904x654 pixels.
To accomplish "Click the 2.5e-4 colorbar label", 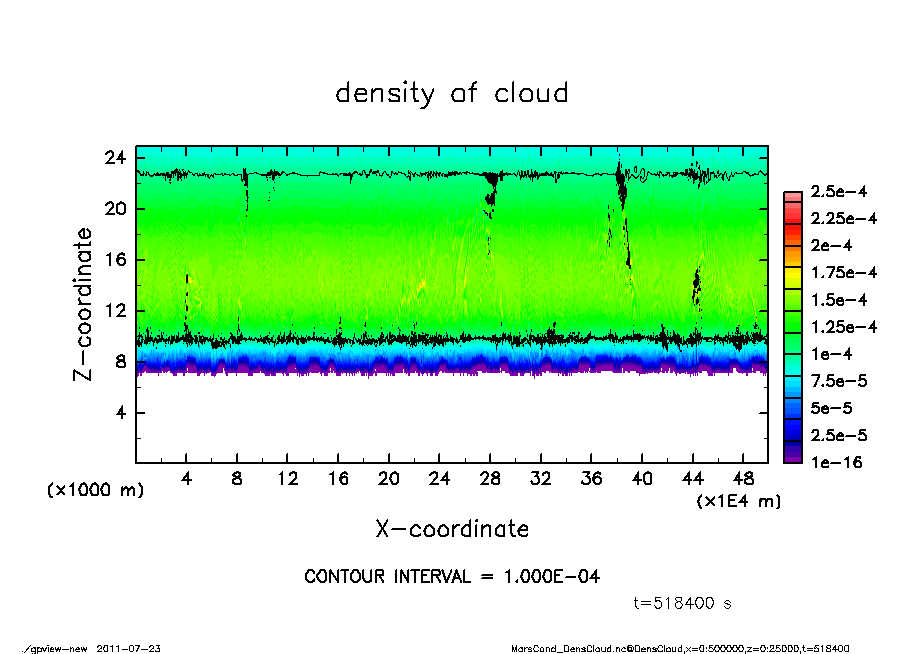I will tap(838, 191).
